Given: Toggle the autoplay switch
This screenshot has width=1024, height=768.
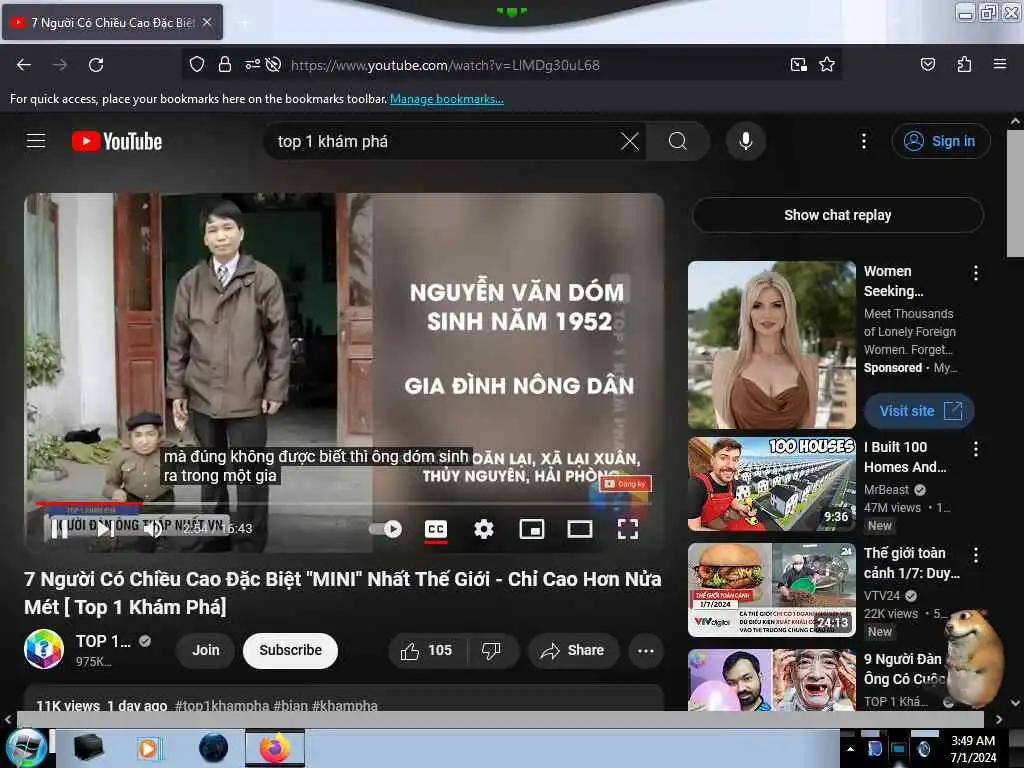Looking at the screenshot, I should coord(385,528).
